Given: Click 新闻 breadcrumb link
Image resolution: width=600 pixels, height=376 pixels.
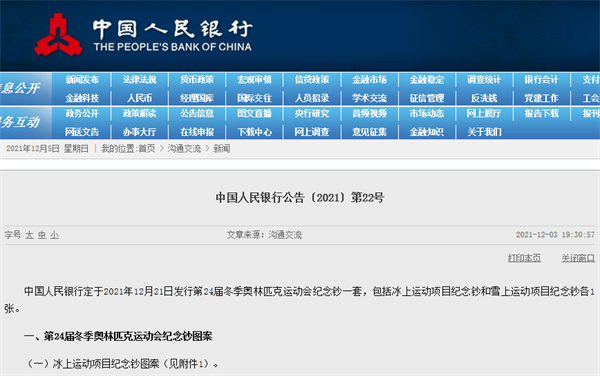Looking at the screenshot, I should pos(222,148).
